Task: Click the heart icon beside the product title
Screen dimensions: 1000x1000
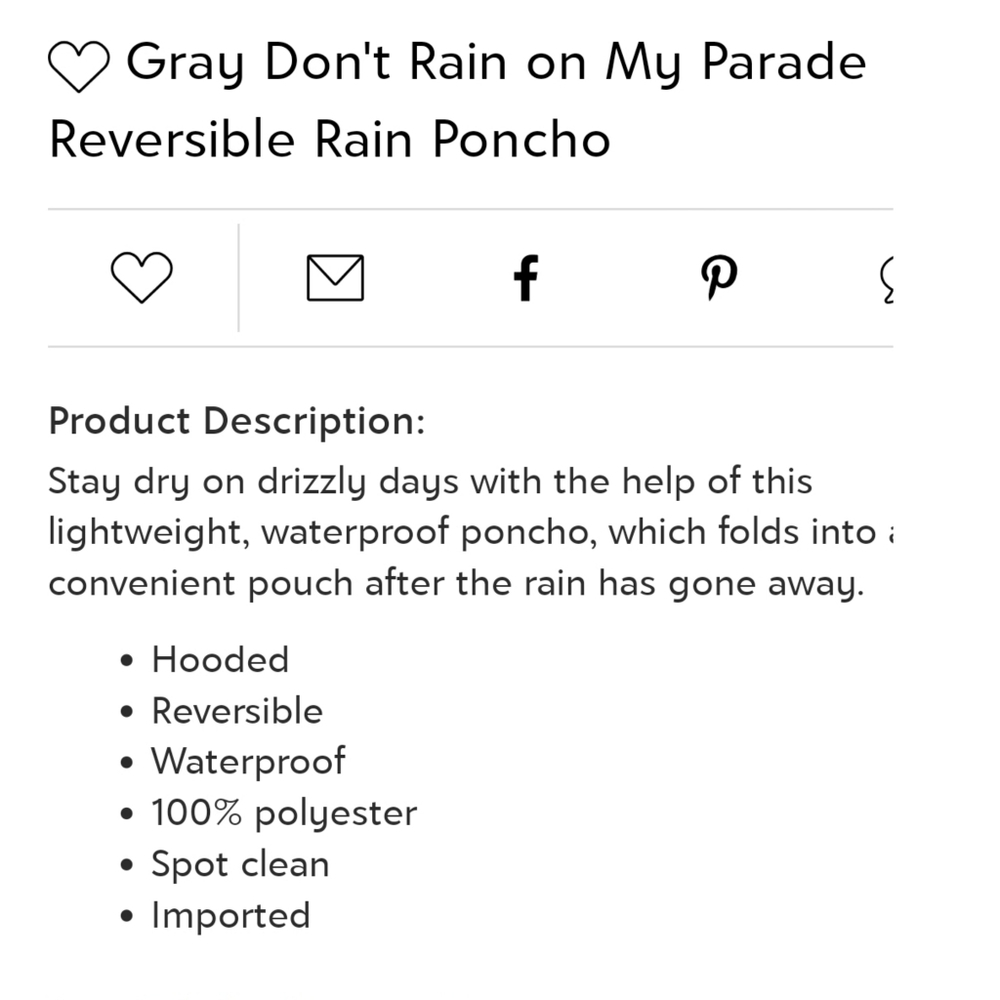Action: pos(79,63)
